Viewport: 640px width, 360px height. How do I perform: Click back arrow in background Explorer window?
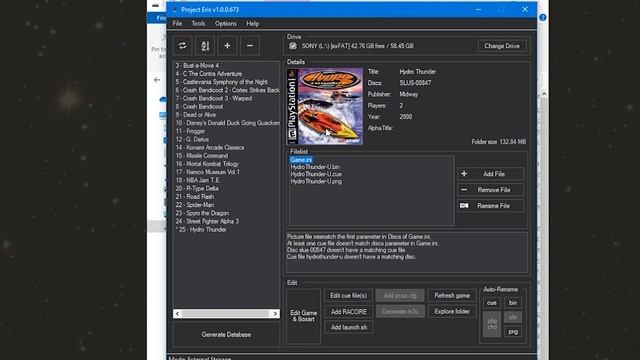tap(157, 80)
